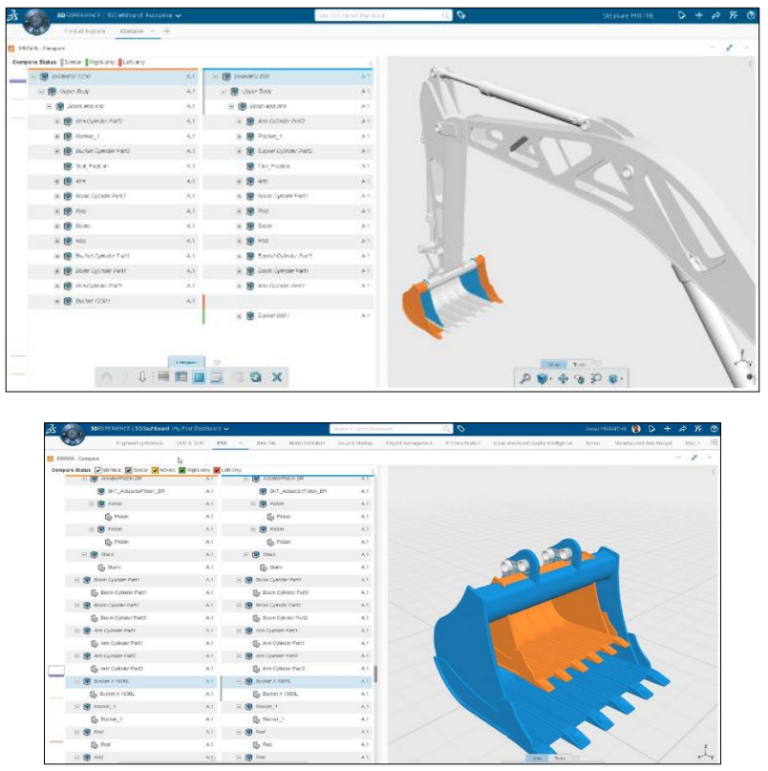The height and width of the screenshot is (771, 768).
Task: Click the refresh icon in the compare action bar
Action: pyautogui.click(x=256, y=377)
